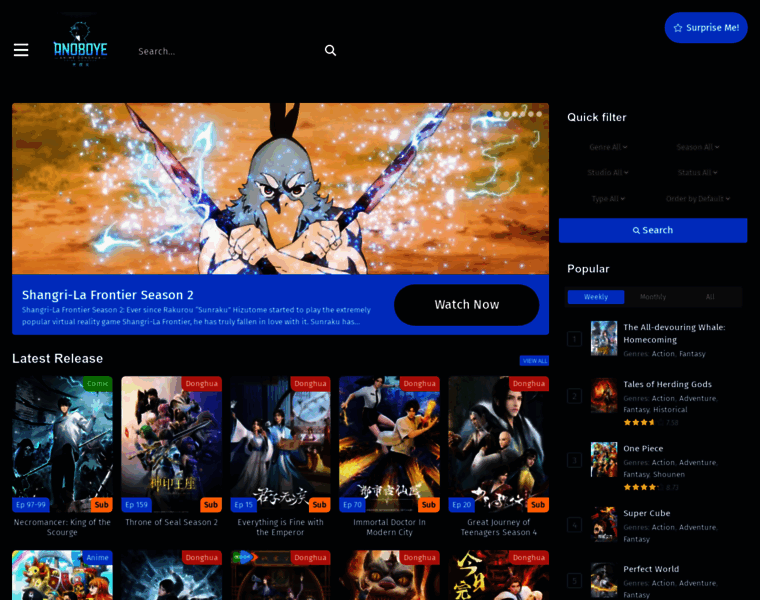Viewport: 760px width, 600px height.
Task: Expand the Season All filter dropdown
Action: tap(697, 147)
